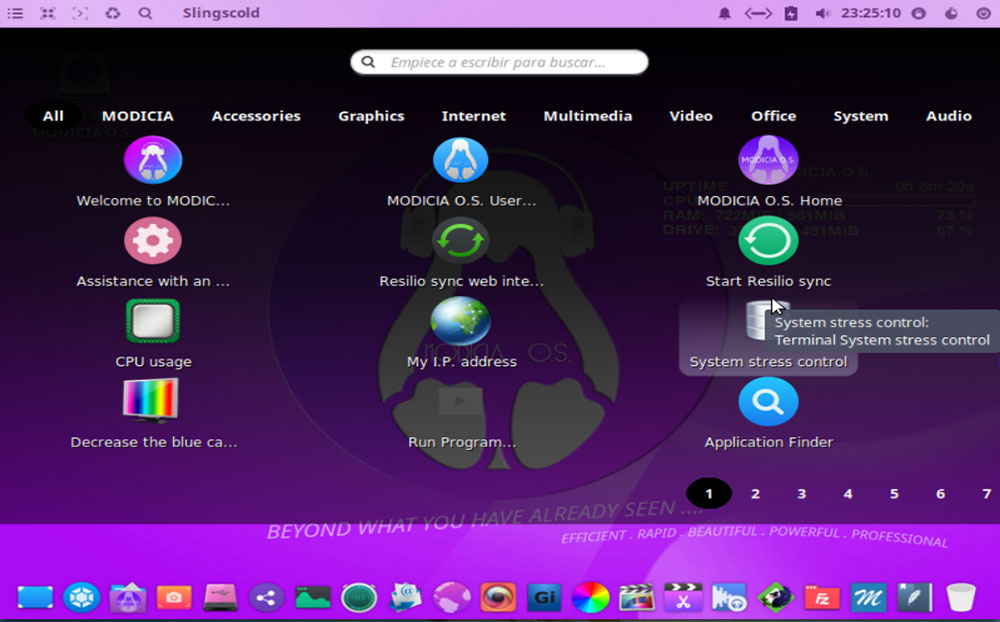Open notifications bell in top panel
Screen dimensions: 1000x622
tap(724, 13)
